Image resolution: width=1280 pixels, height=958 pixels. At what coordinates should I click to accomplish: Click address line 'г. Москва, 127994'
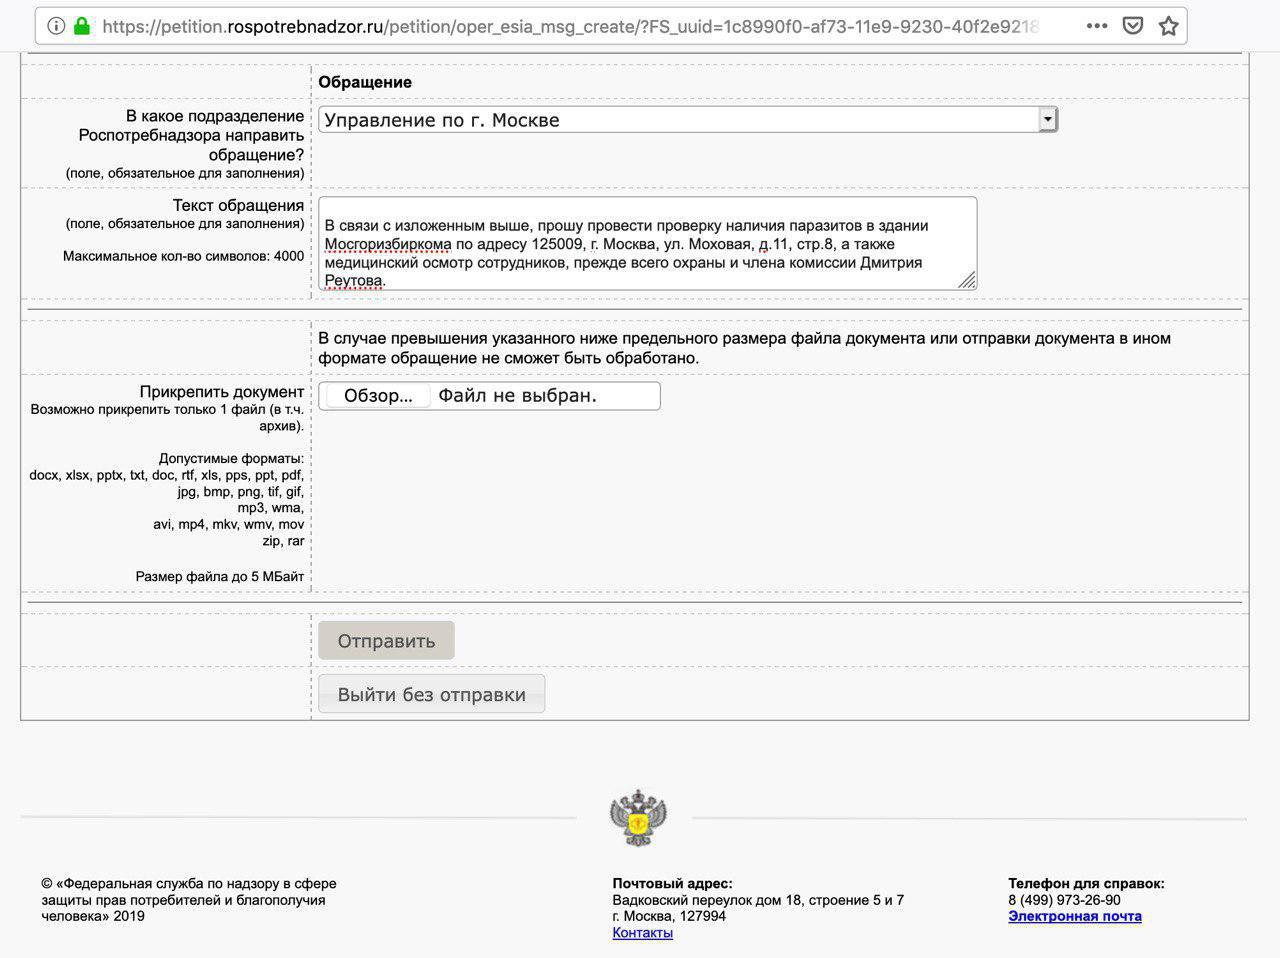(x=669, y=916)
